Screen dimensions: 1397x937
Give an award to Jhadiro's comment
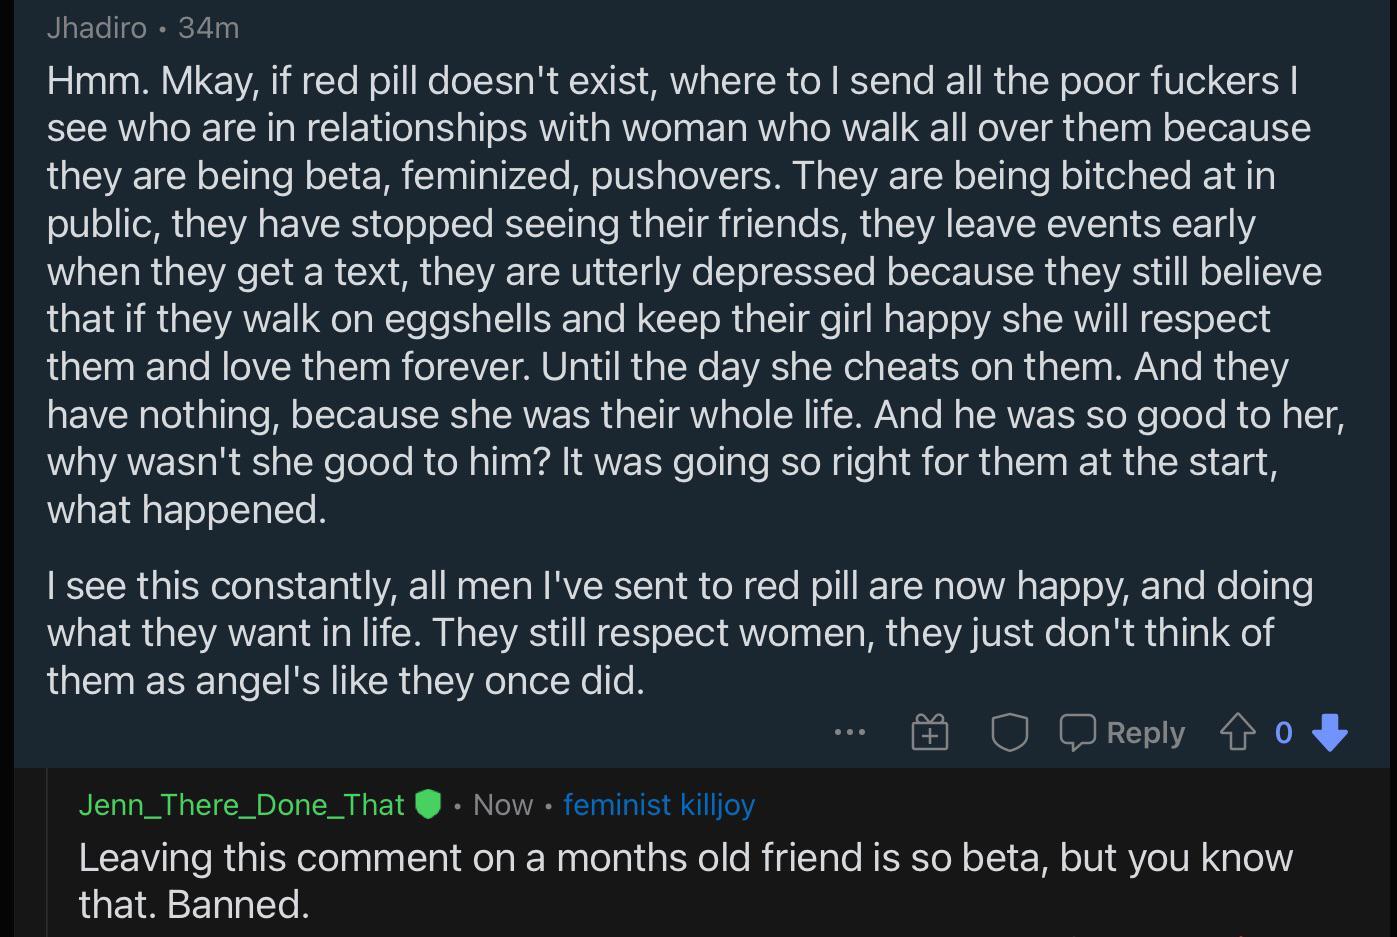pyautogui.click(x=931, y=731)
